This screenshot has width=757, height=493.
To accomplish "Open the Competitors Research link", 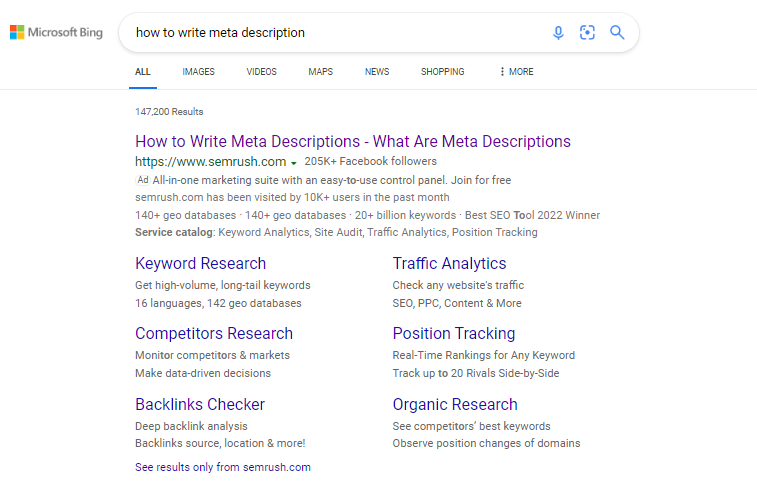I will (x=214, y=334).
